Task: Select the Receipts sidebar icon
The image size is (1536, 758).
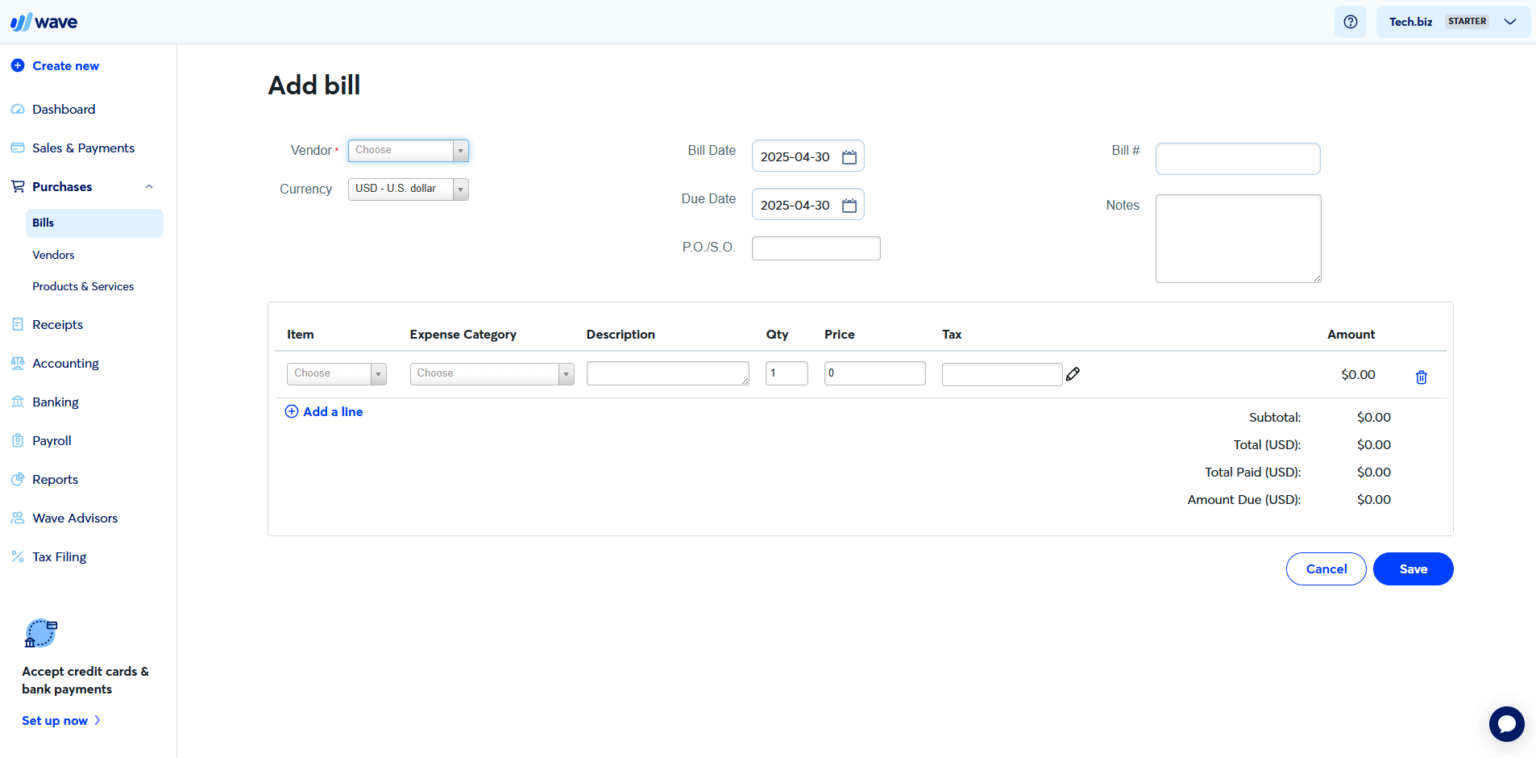Action: tap(16, 324)
